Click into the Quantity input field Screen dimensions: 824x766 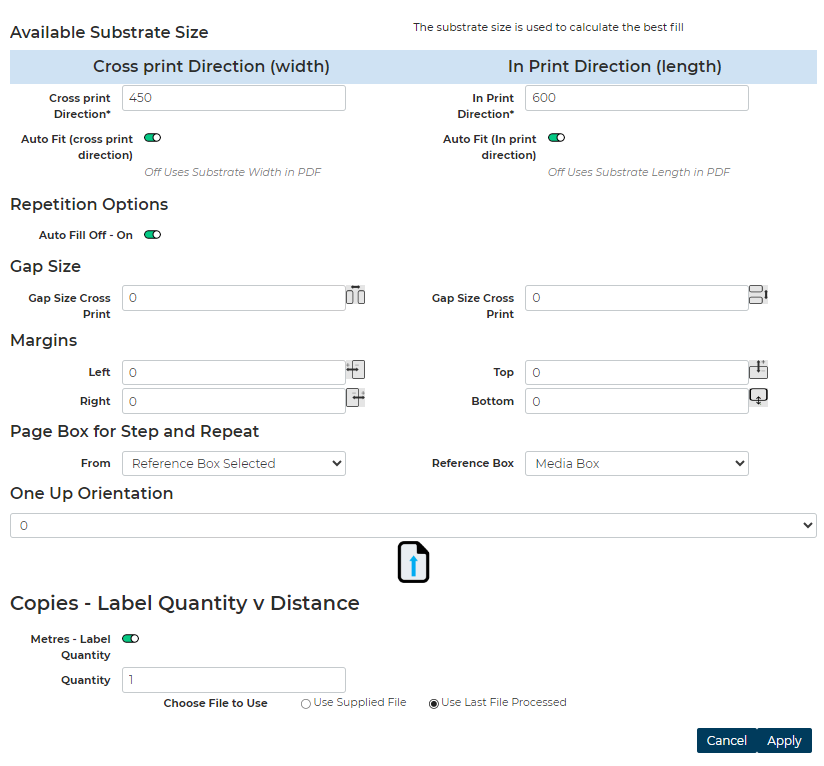click(x=233, y=679)
